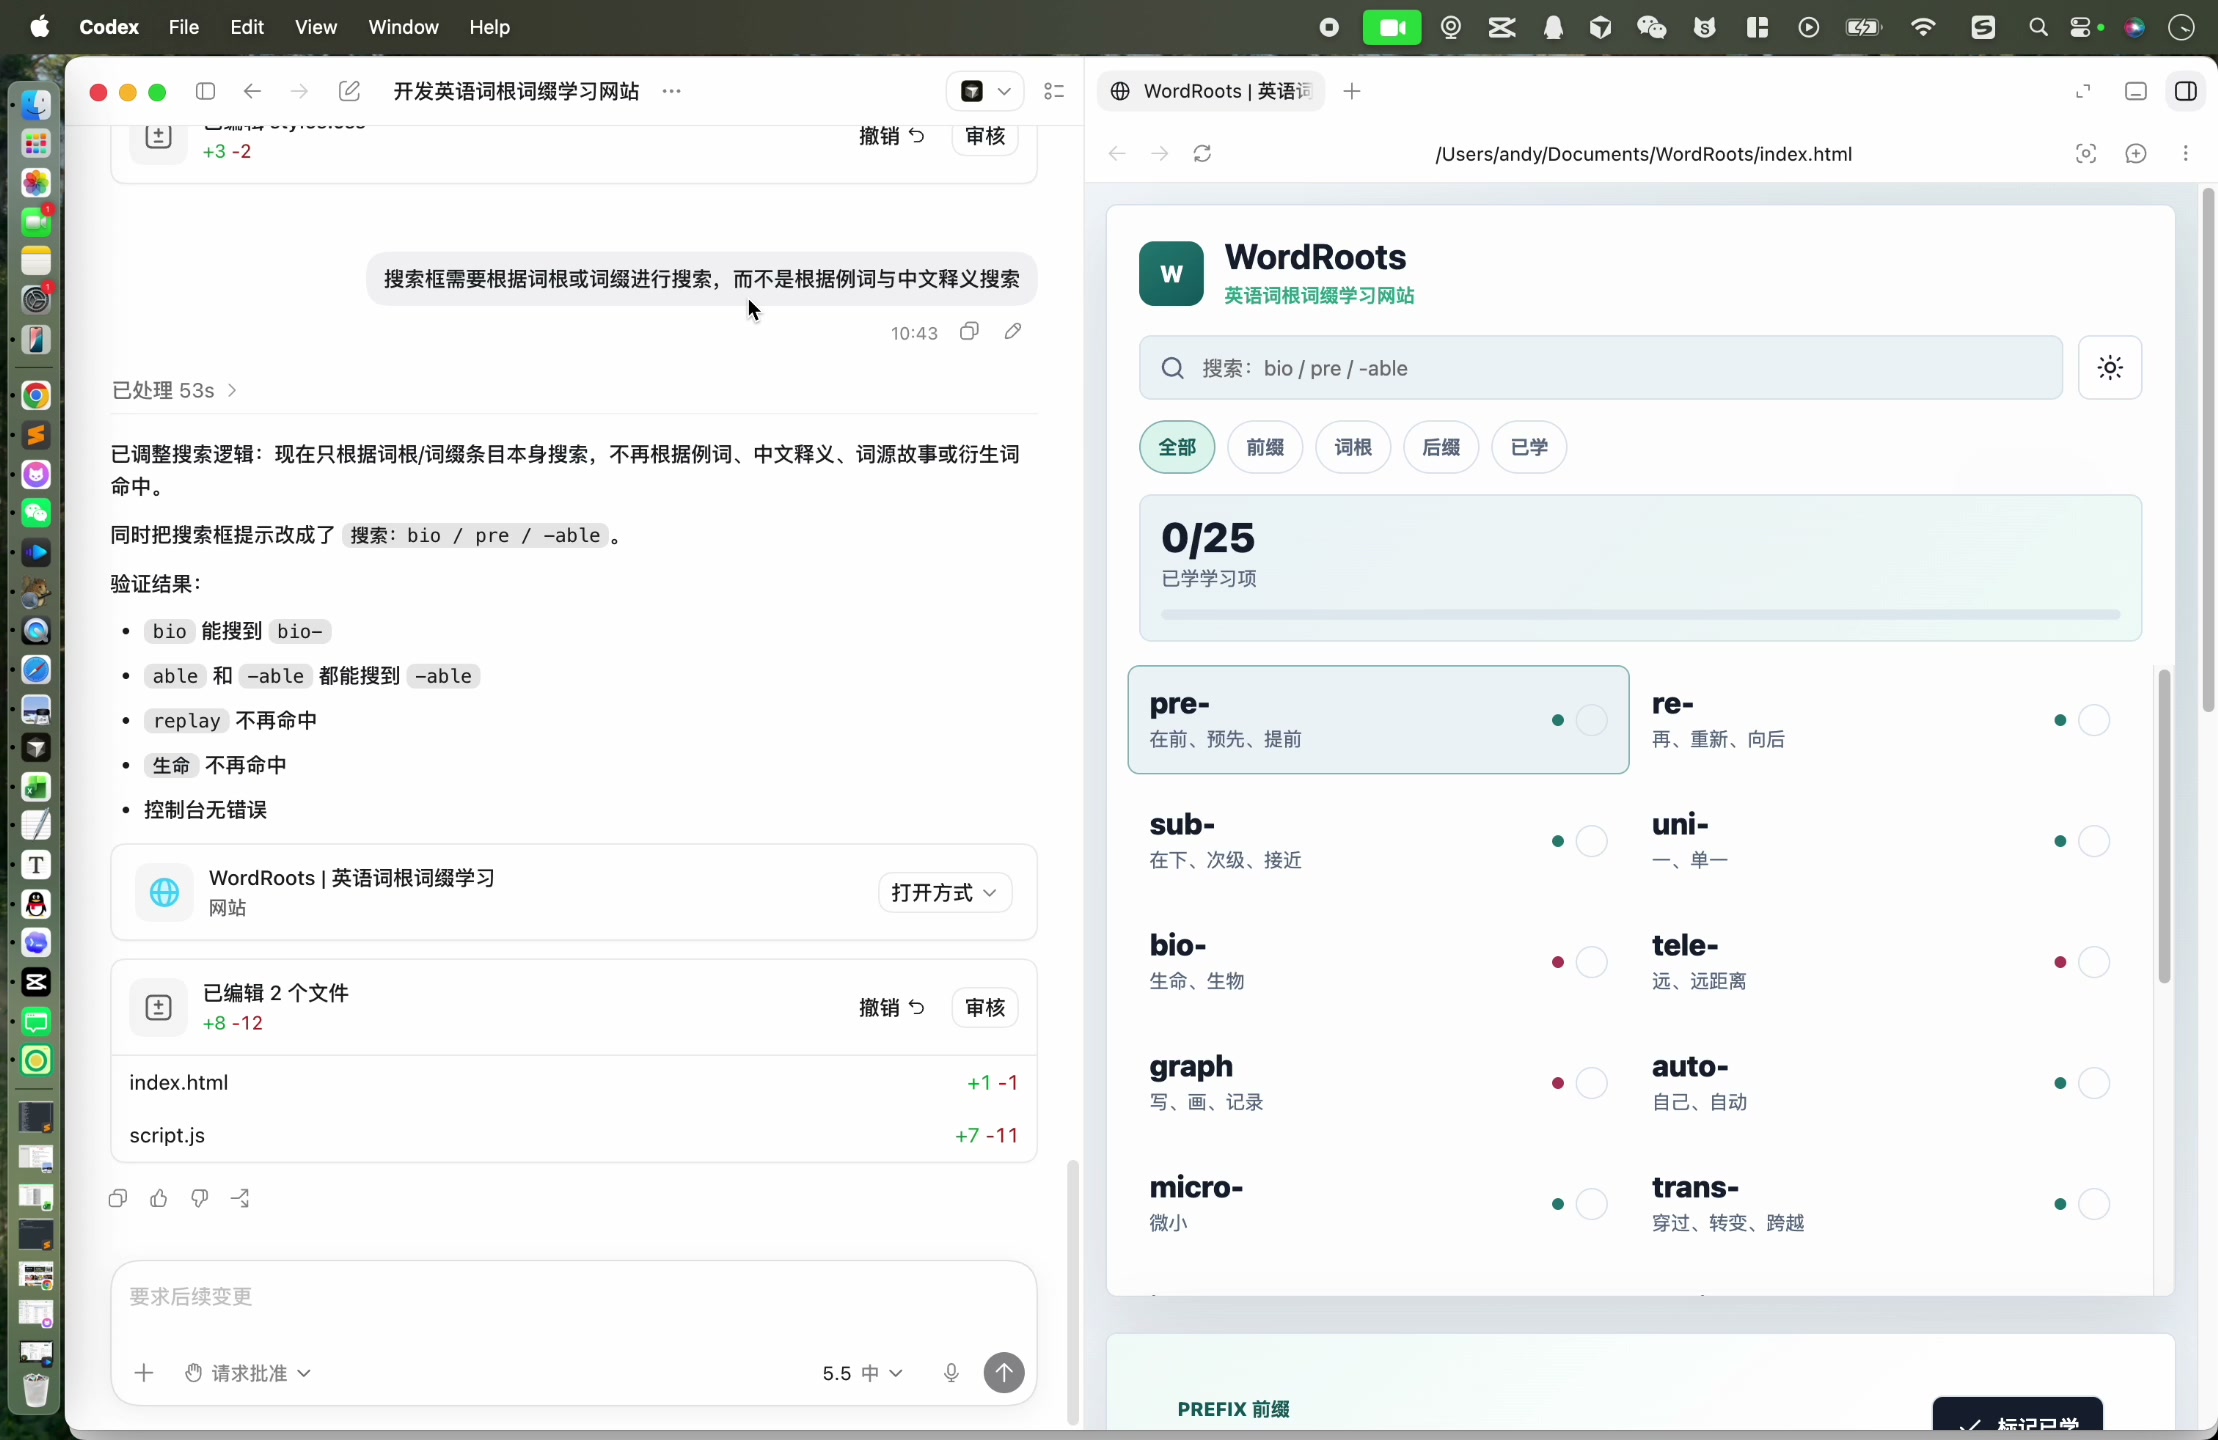2218x1440 pixels.
Task: Mark tele- as learned circle
Action: coord(2094,962)
